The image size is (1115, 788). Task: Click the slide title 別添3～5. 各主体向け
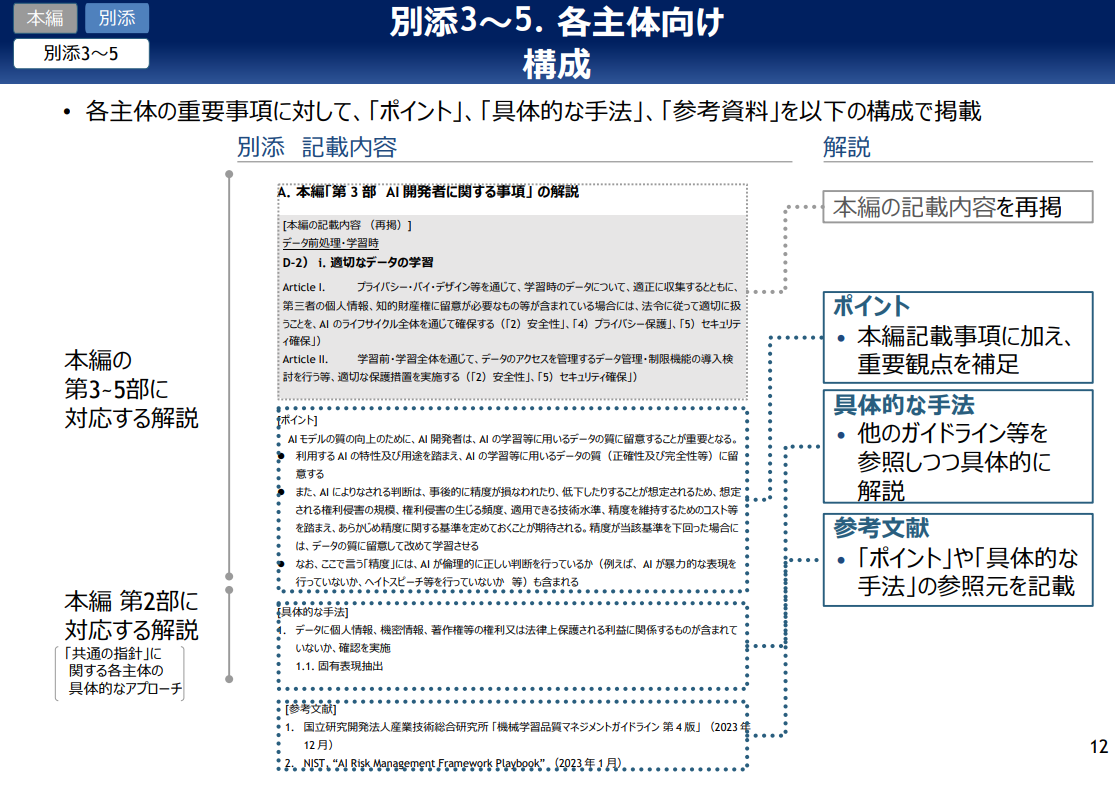tap(557, 21)
